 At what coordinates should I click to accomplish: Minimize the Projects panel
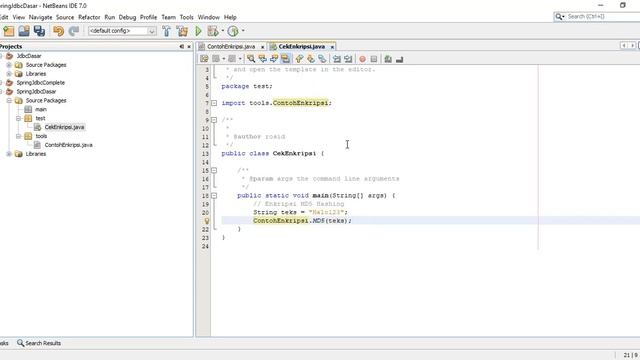[x=182, y=47]
